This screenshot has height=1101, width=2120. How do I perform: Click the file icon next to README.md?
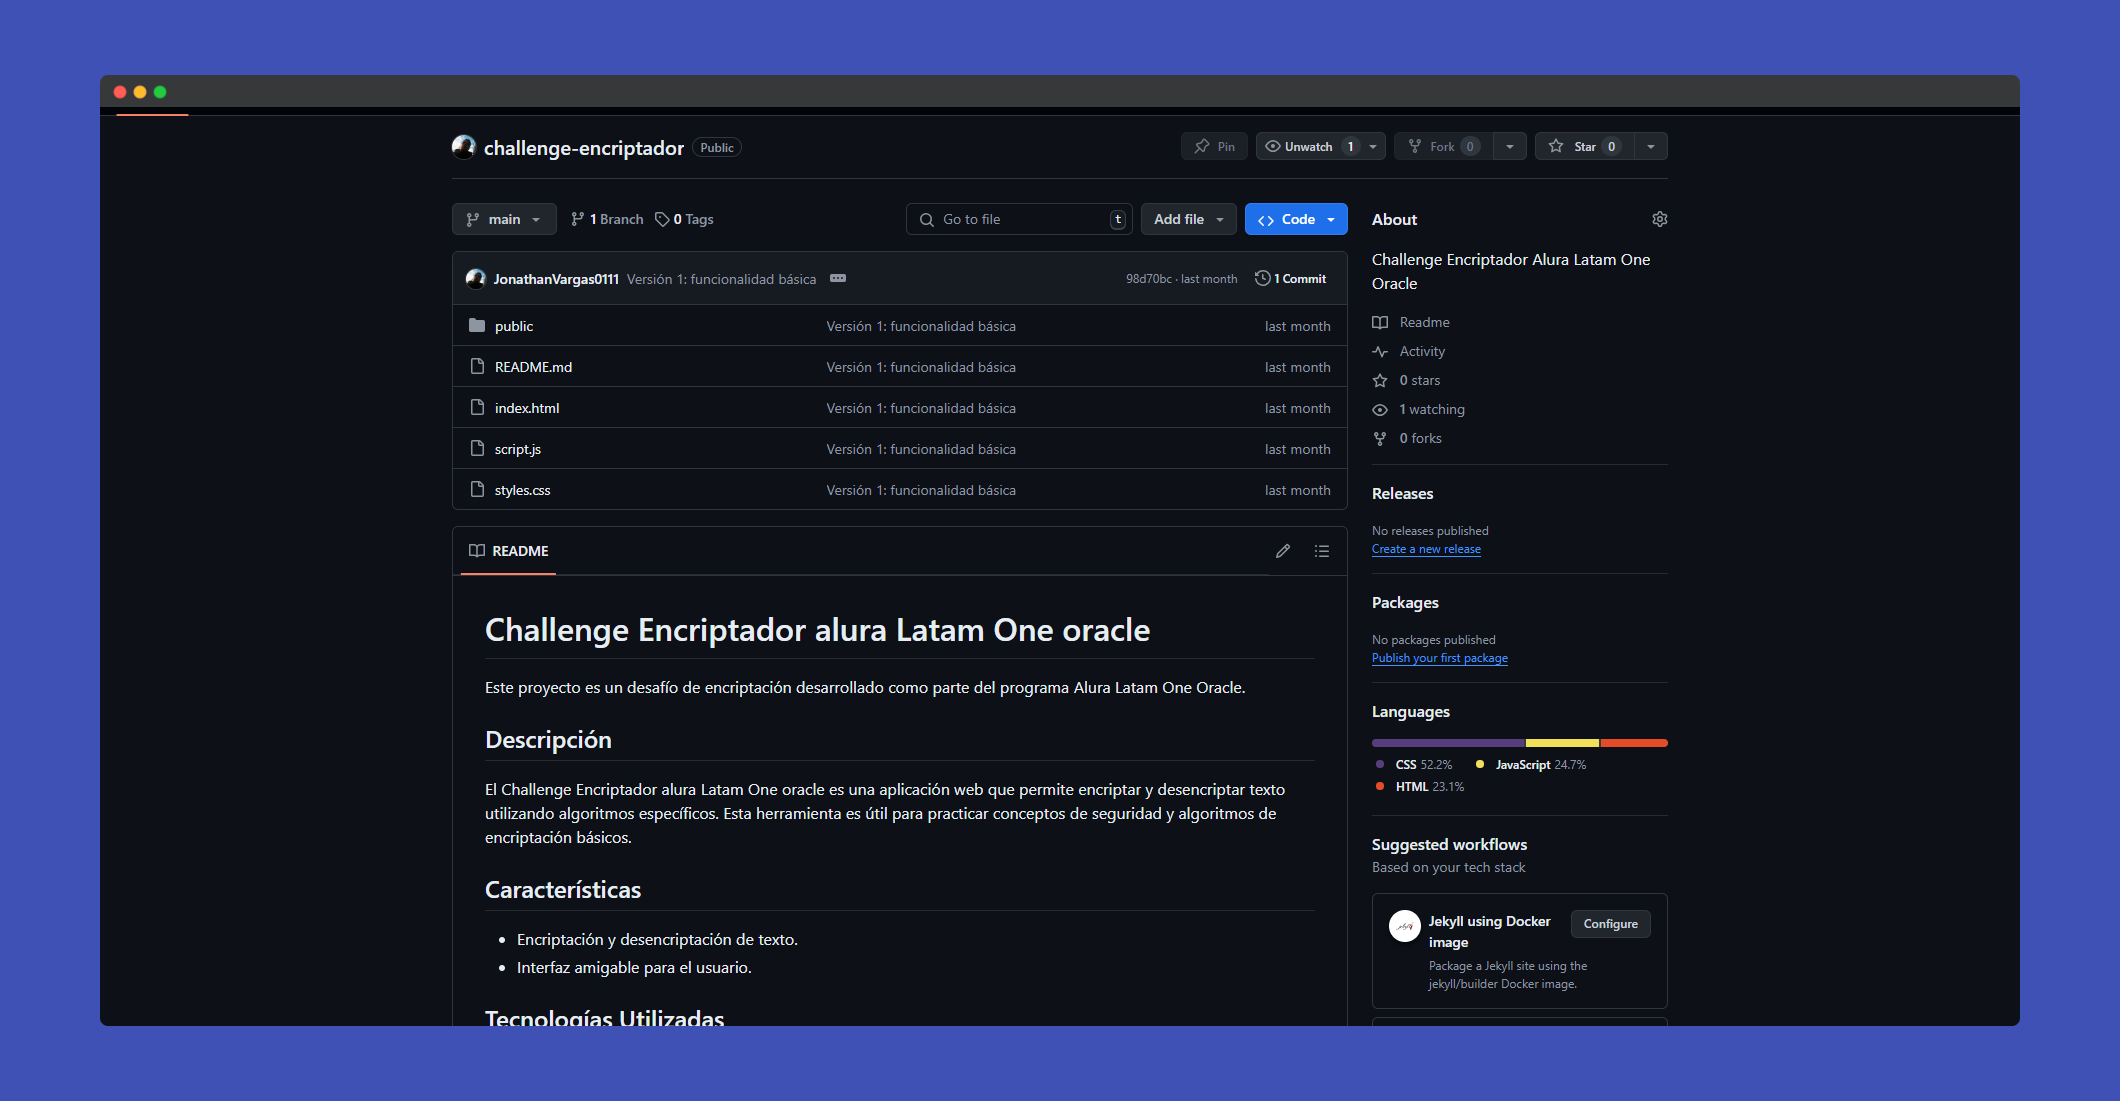477,366
